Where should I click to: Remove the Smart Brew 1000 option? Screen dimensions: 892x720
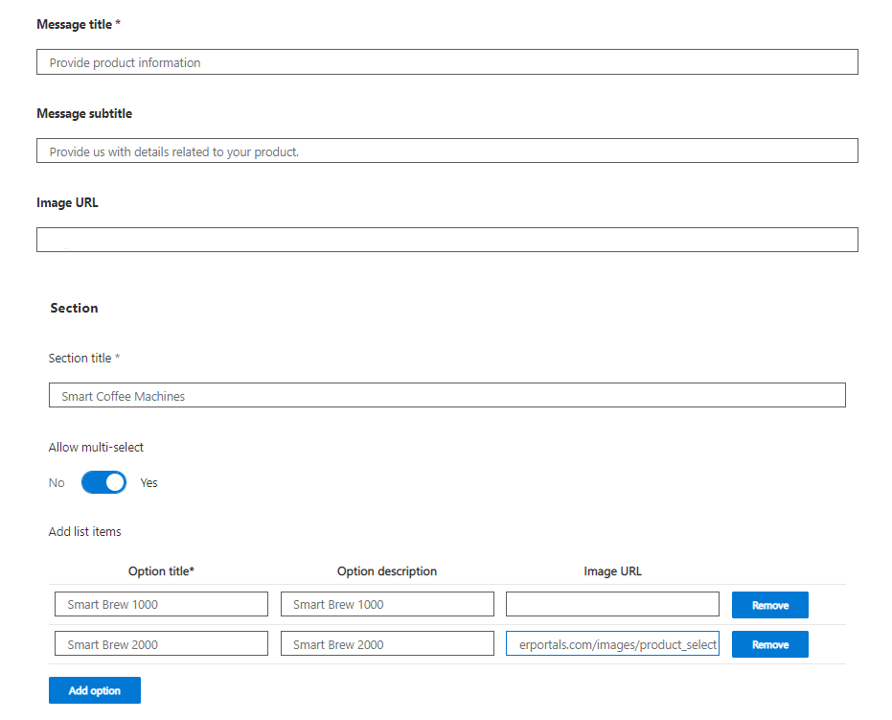(770, 605)
